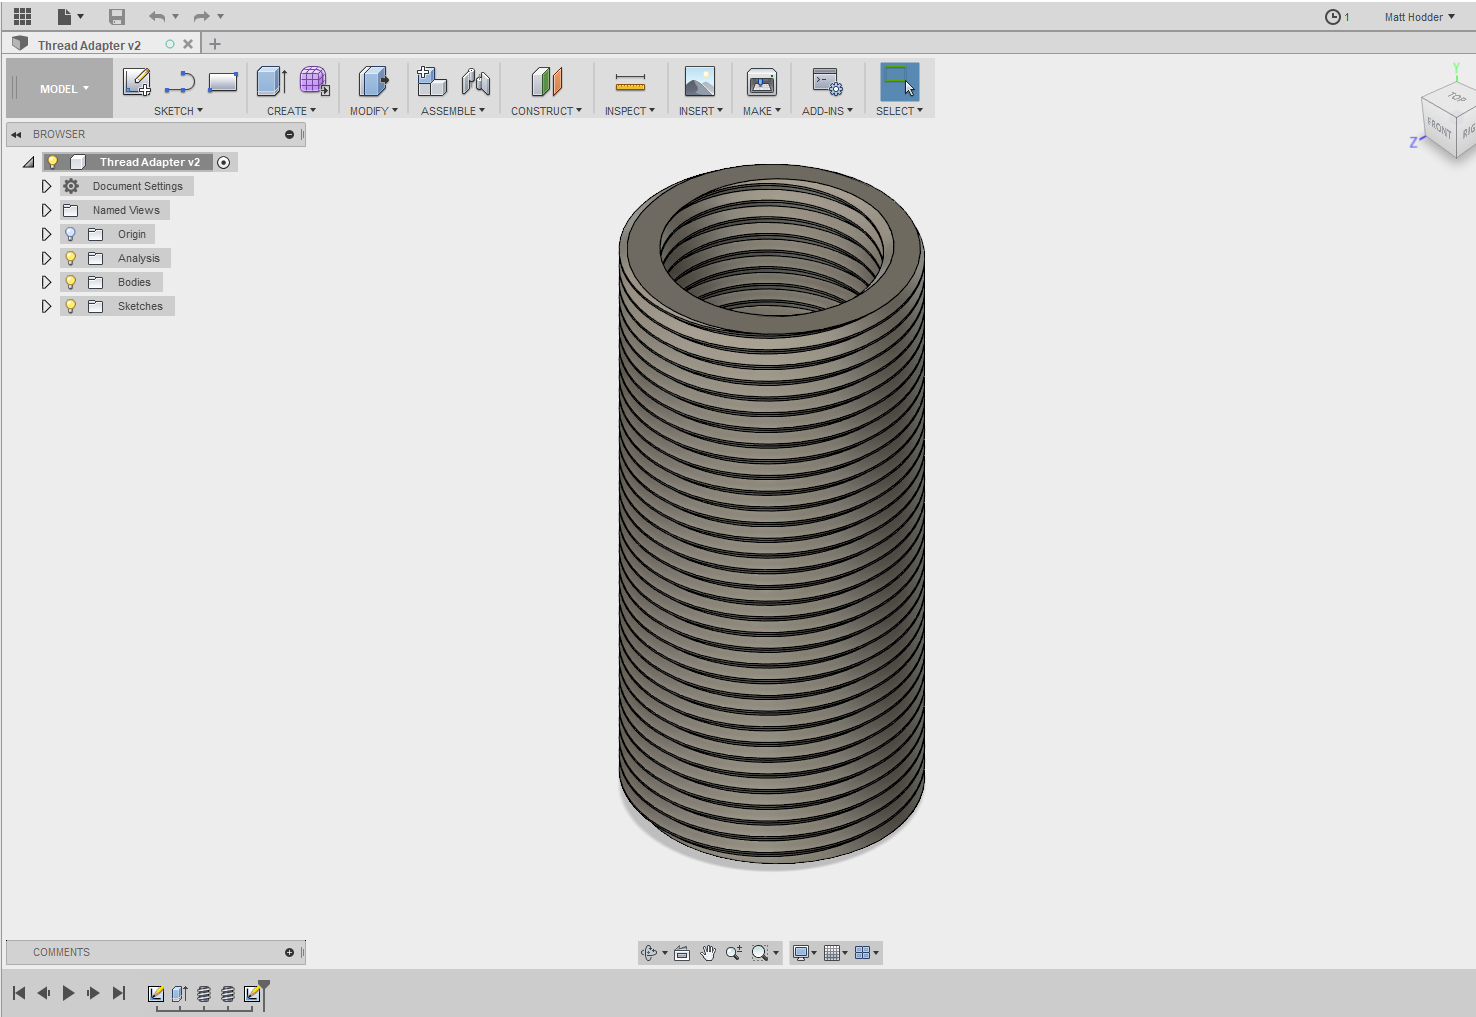Expand the Analysis folder
Viewport: 1476px width, 1017px height.
pos(46,258)
